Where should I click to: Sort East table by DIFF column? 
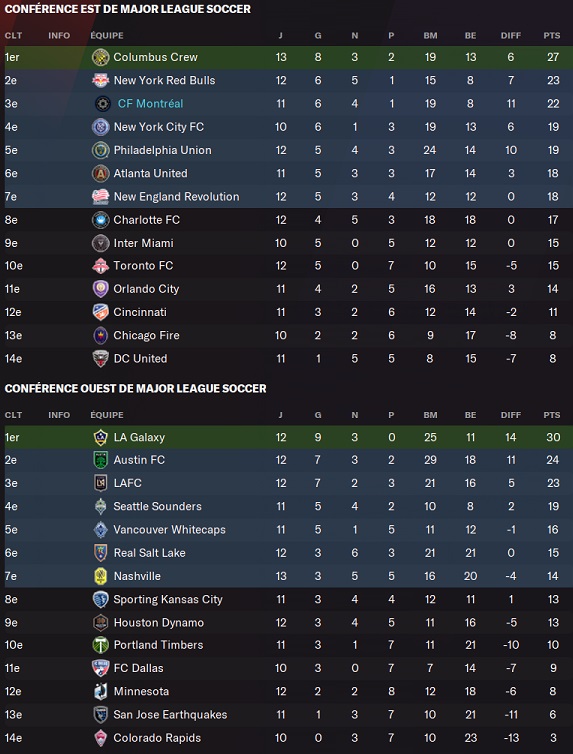pyautogui.click(x=511, y=36)
